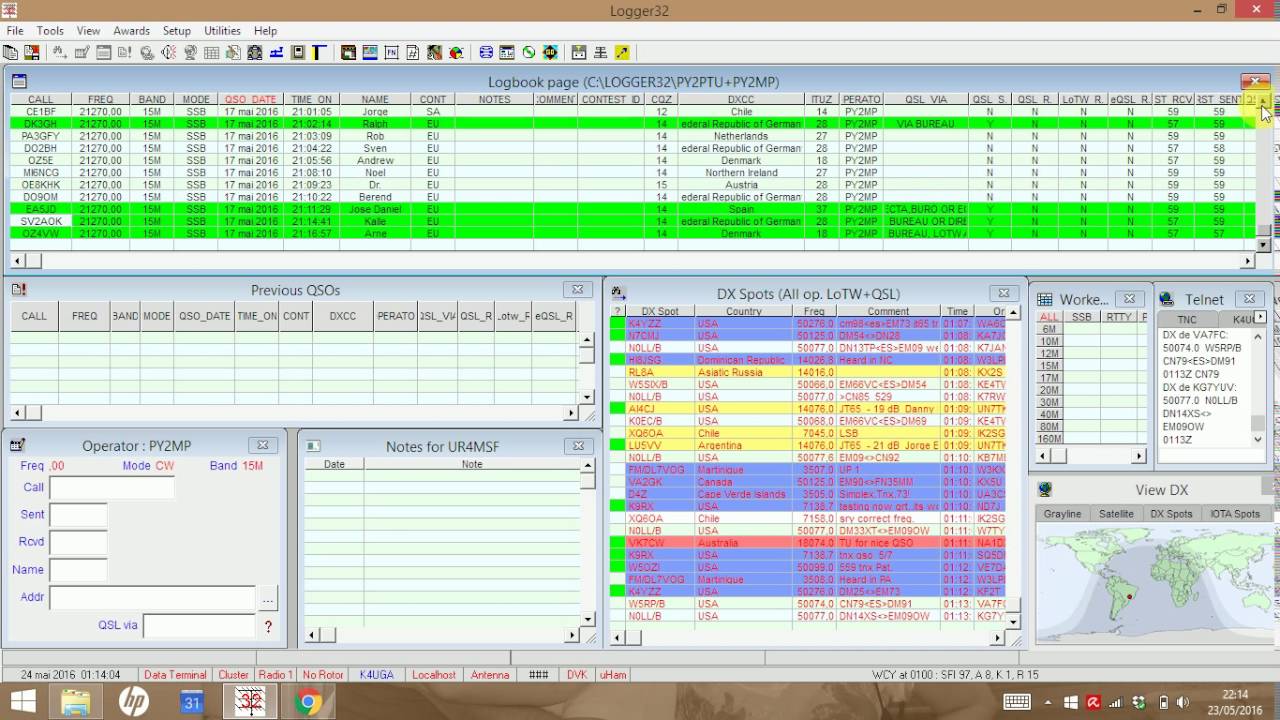The image size is (1280, 720).
Task: Click the Previous QSOs window icon
Action: pyautogui.click(x=19, y=290)
